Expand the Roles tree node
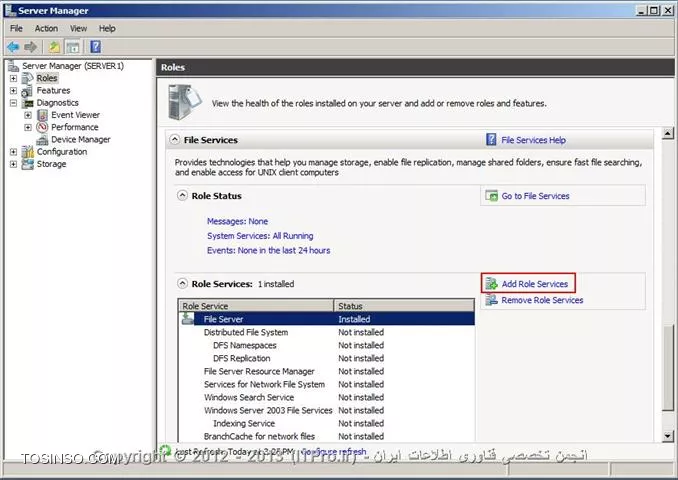Image resolution: width=678 pixels, height=480 pixels. coord(13,78)
